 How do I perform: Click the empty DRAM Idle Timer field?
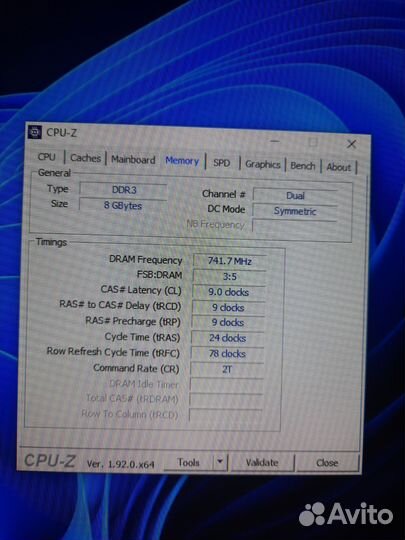pos(227,385)
